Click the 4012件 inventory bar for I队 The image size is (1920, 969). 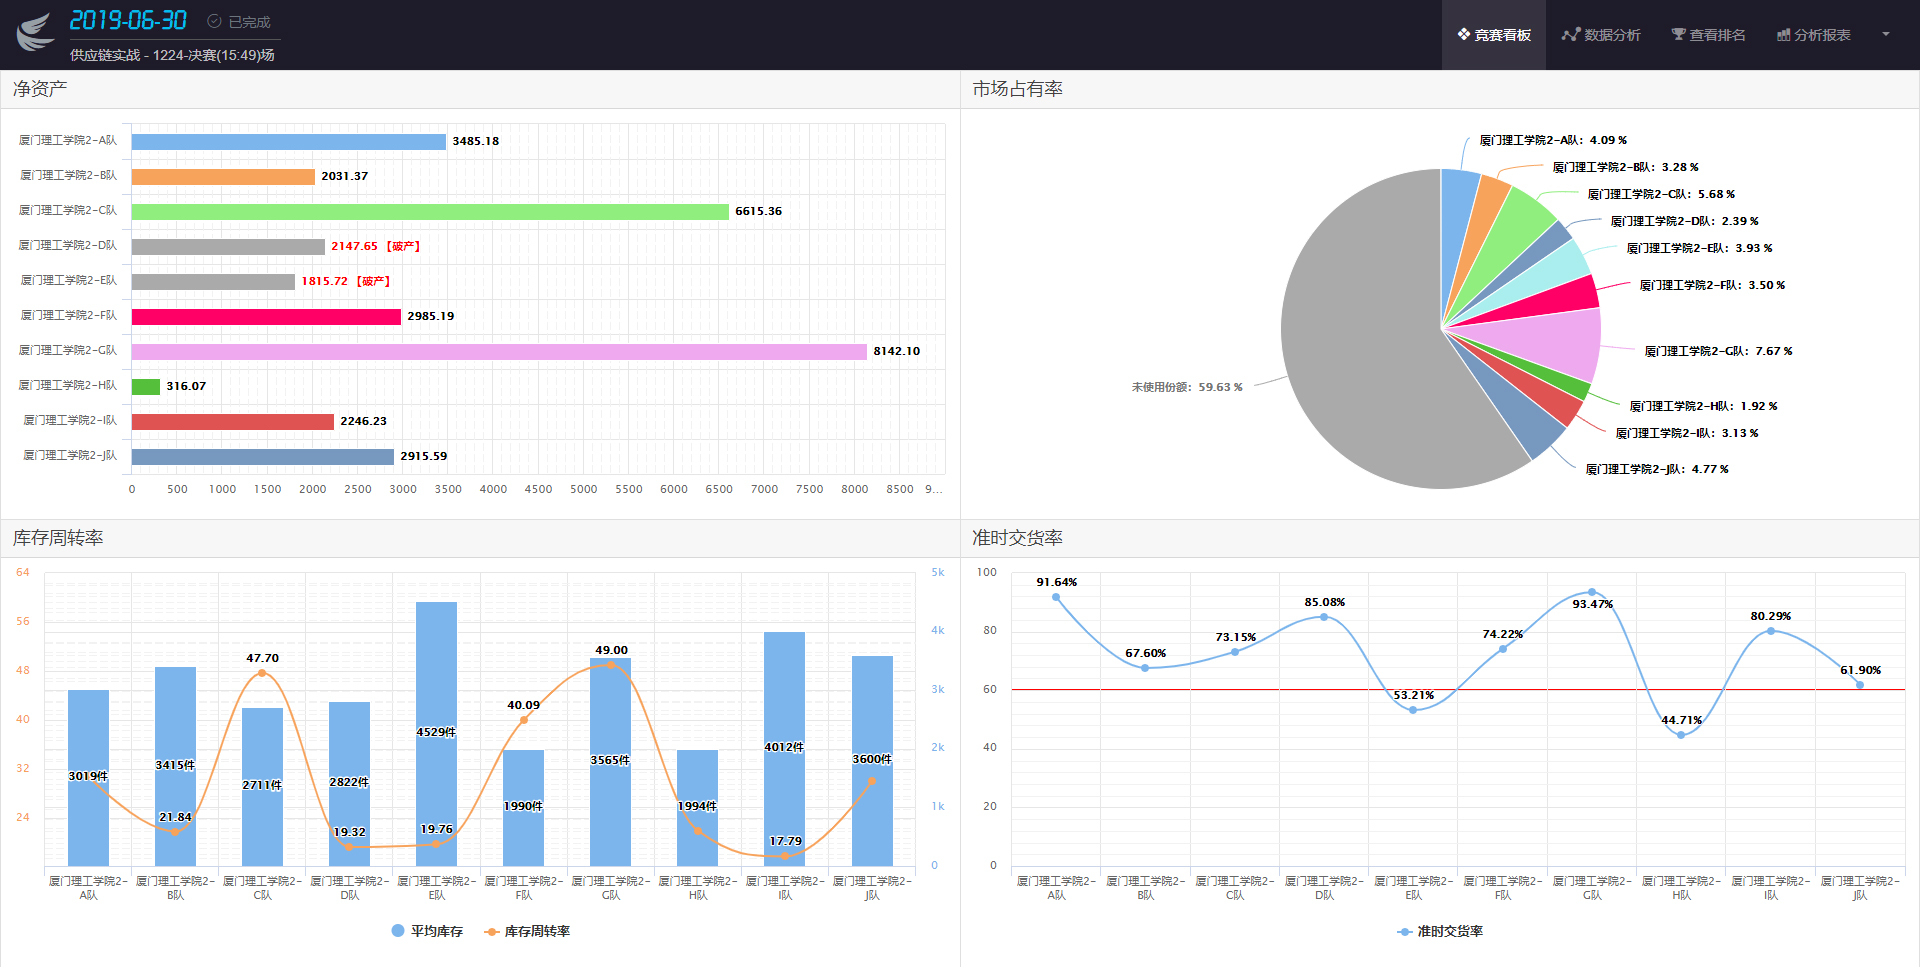[784, 748]
